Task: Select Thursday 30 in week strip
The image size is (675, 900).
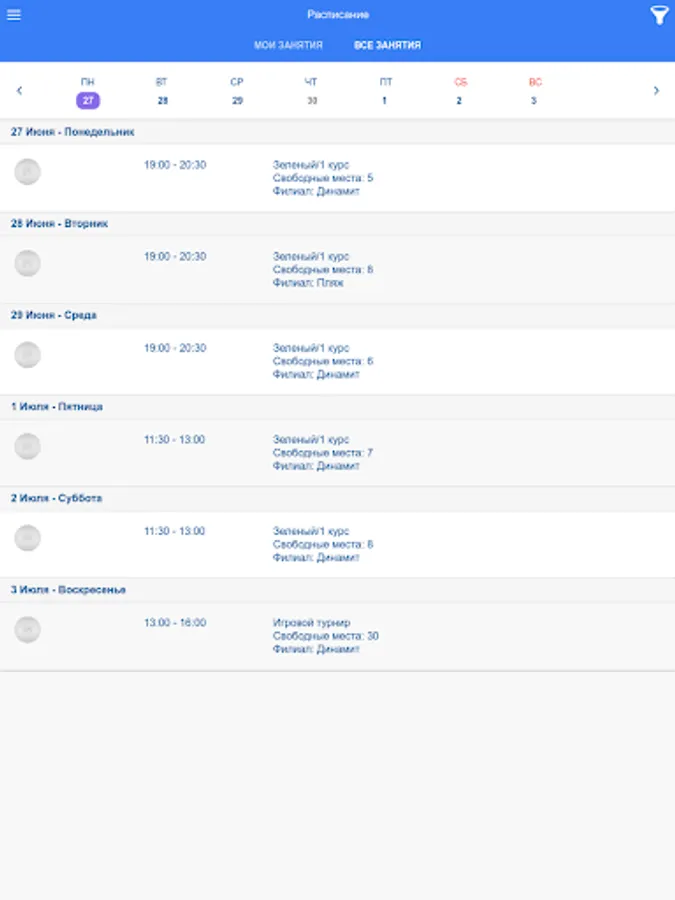Action: (311, 92)
